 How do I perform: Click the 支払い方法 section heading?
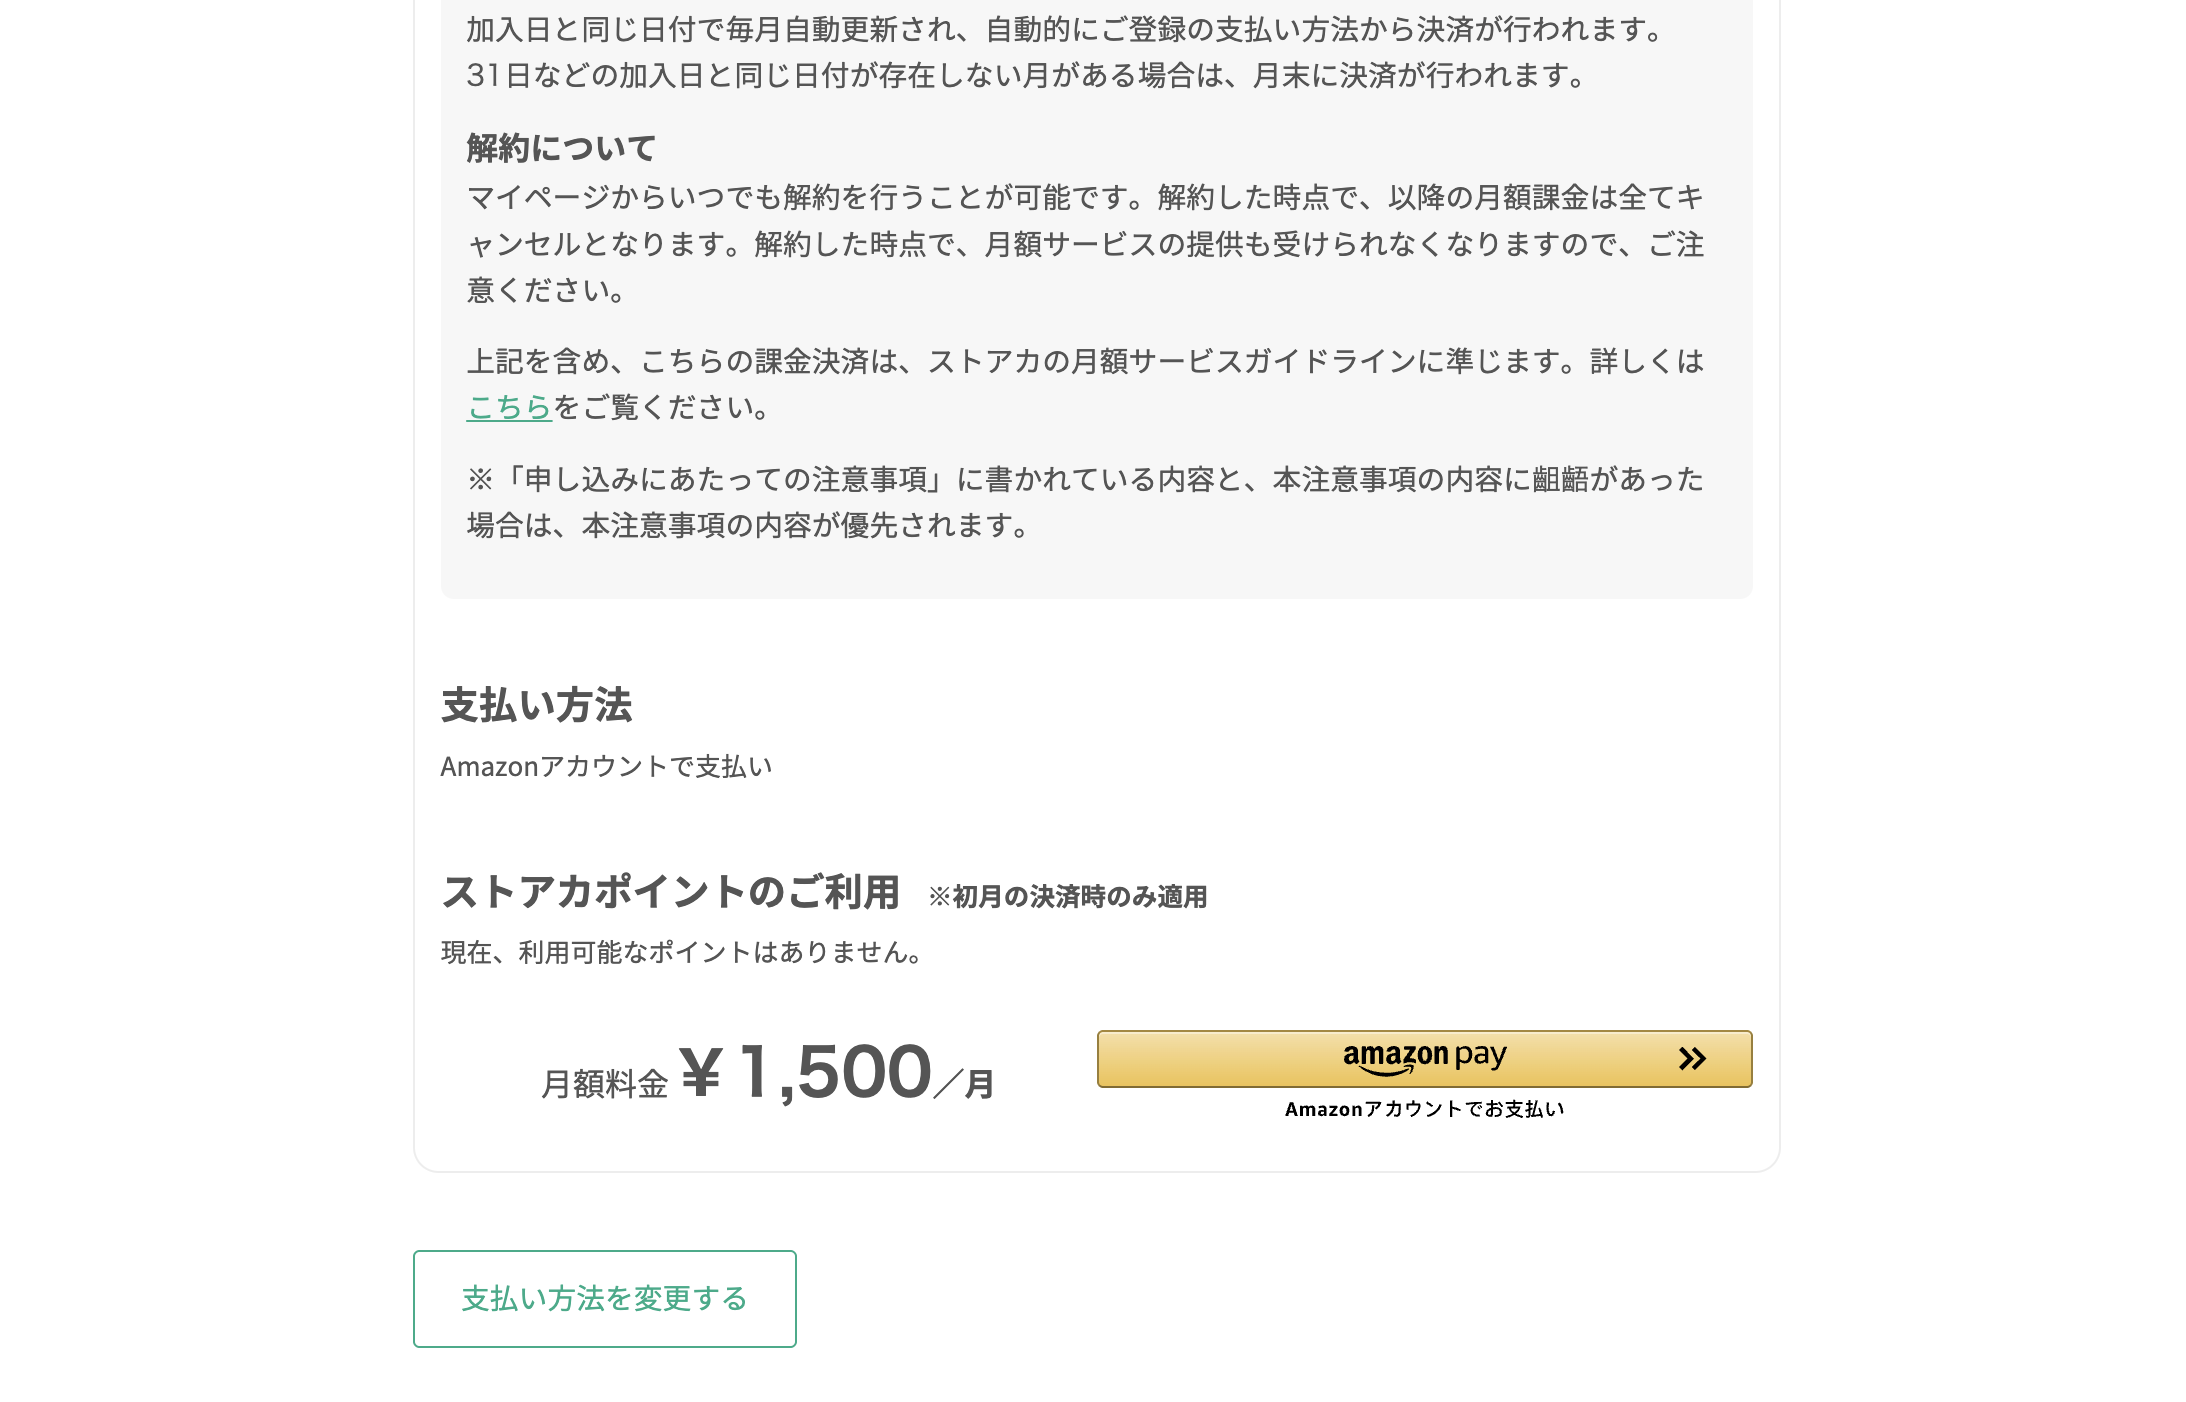click(x=536, y=705)
